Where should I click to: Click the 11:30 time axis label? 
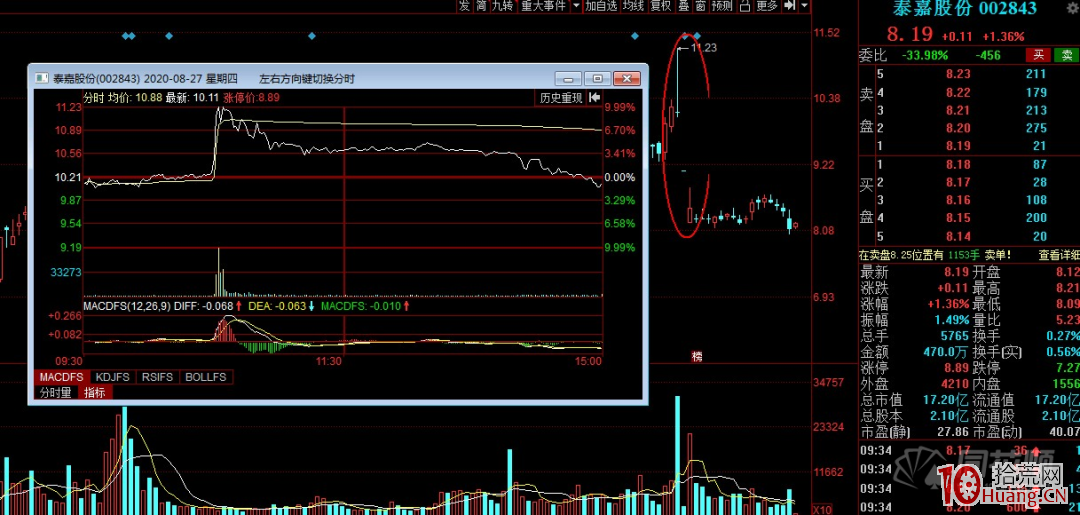[x=329, y=361]
